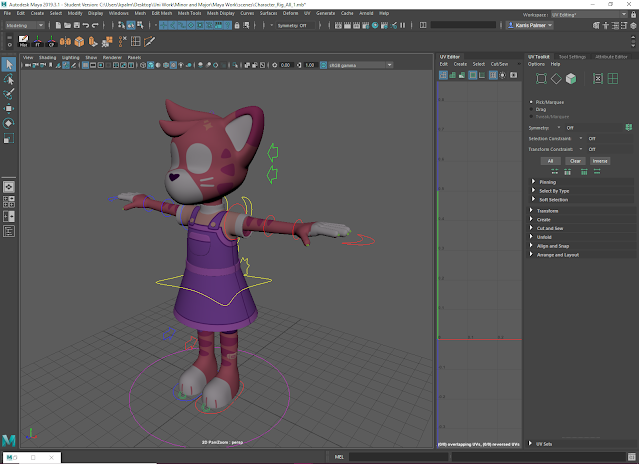
Task: Expand the Arrange and Layout section
Action: coord(581,255)
